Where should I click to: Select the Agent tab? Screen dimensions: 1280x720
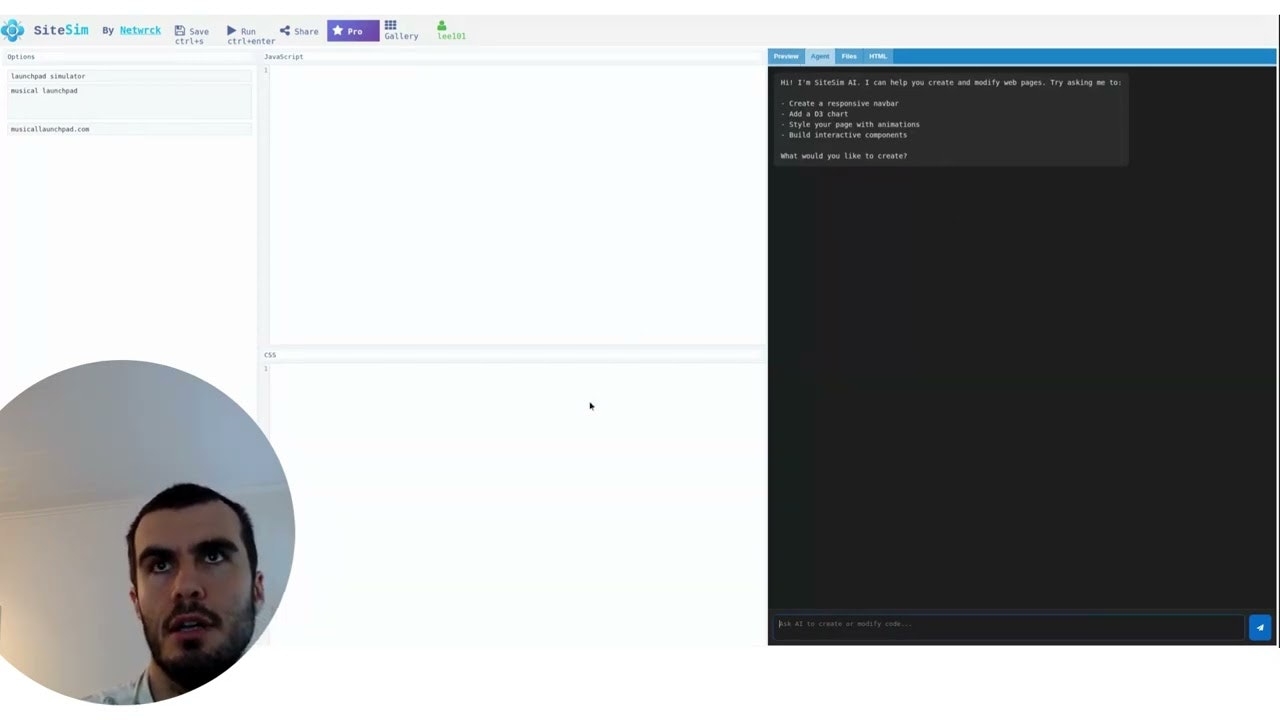(x=819, y=56)
